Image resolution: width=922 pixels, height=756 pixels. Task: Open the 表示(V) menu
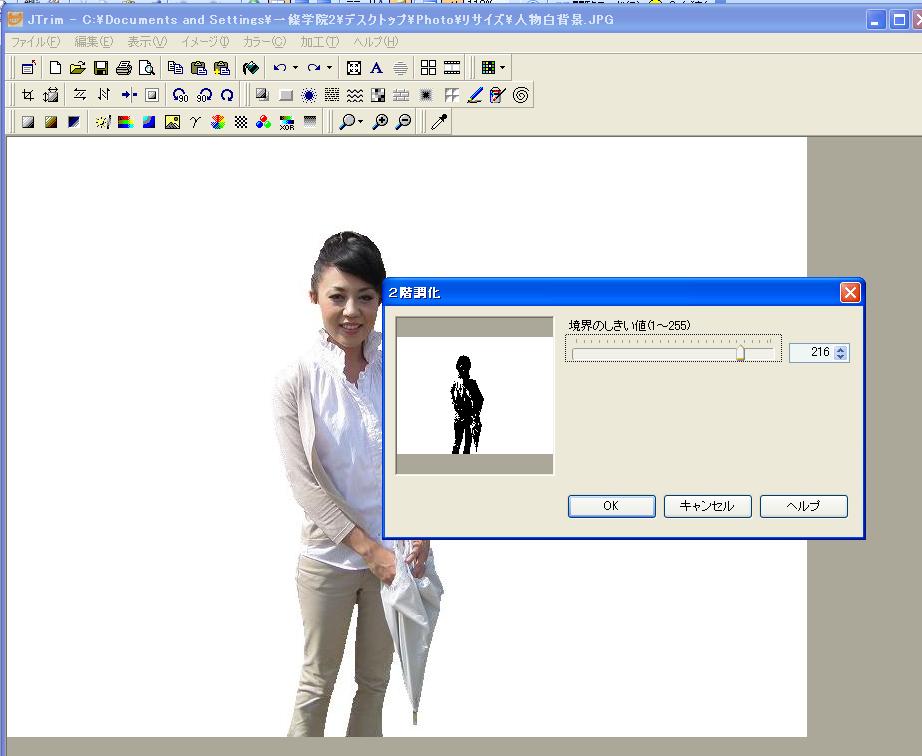click(148, 42)
